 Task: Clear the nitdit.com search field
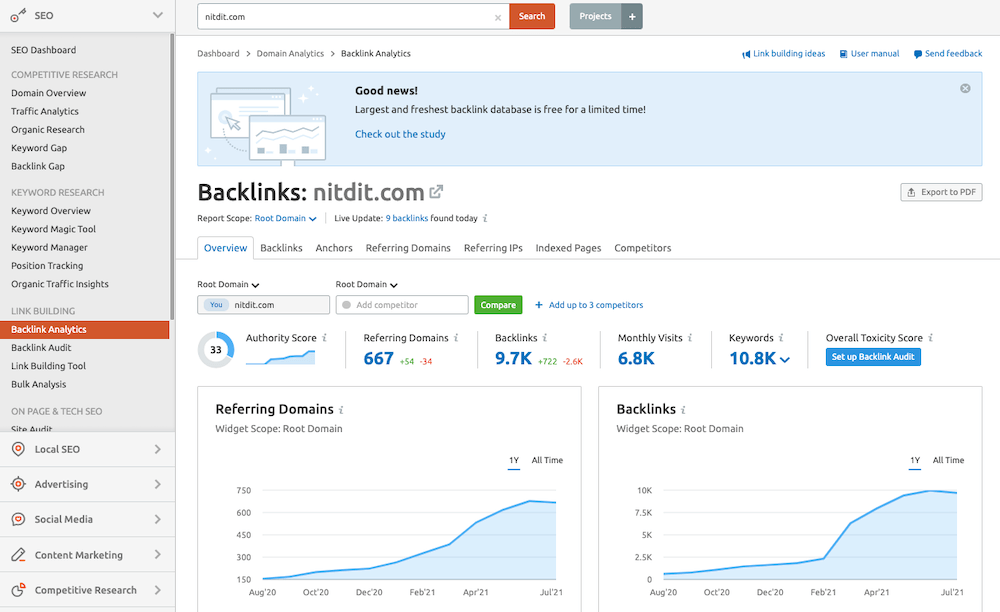[498, 17]
